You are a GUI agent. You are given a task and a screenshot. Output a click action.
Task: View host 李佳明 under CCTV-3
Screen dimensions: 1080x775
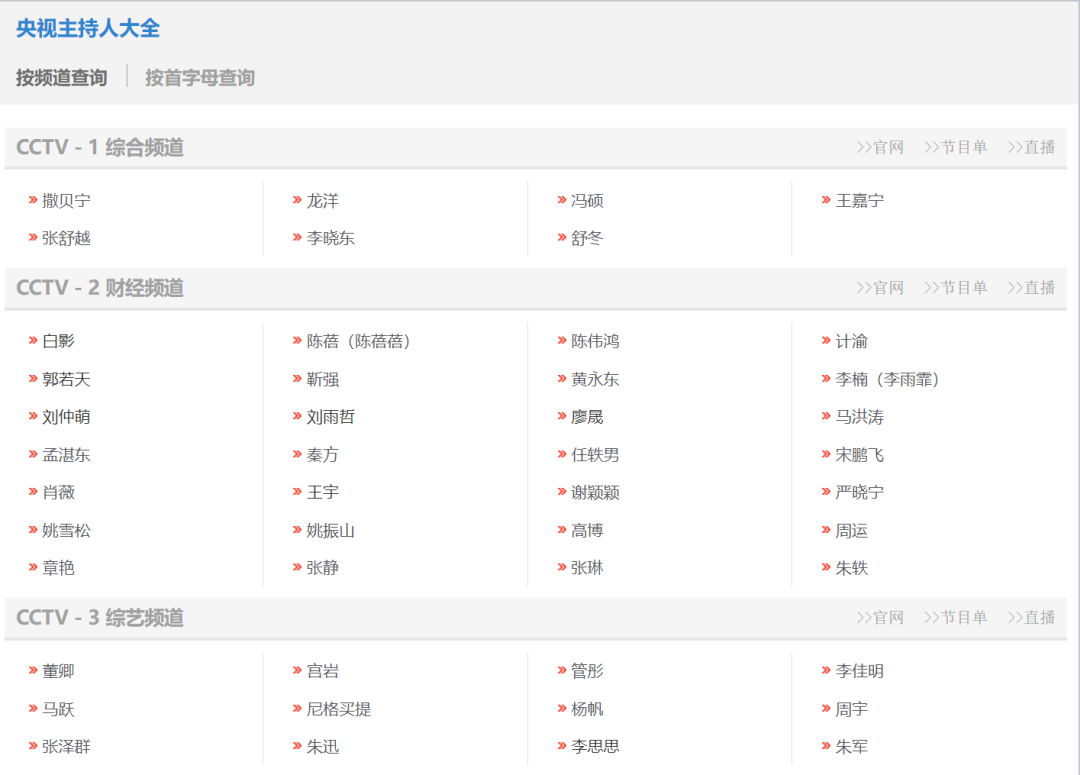(x=860, y=671)
